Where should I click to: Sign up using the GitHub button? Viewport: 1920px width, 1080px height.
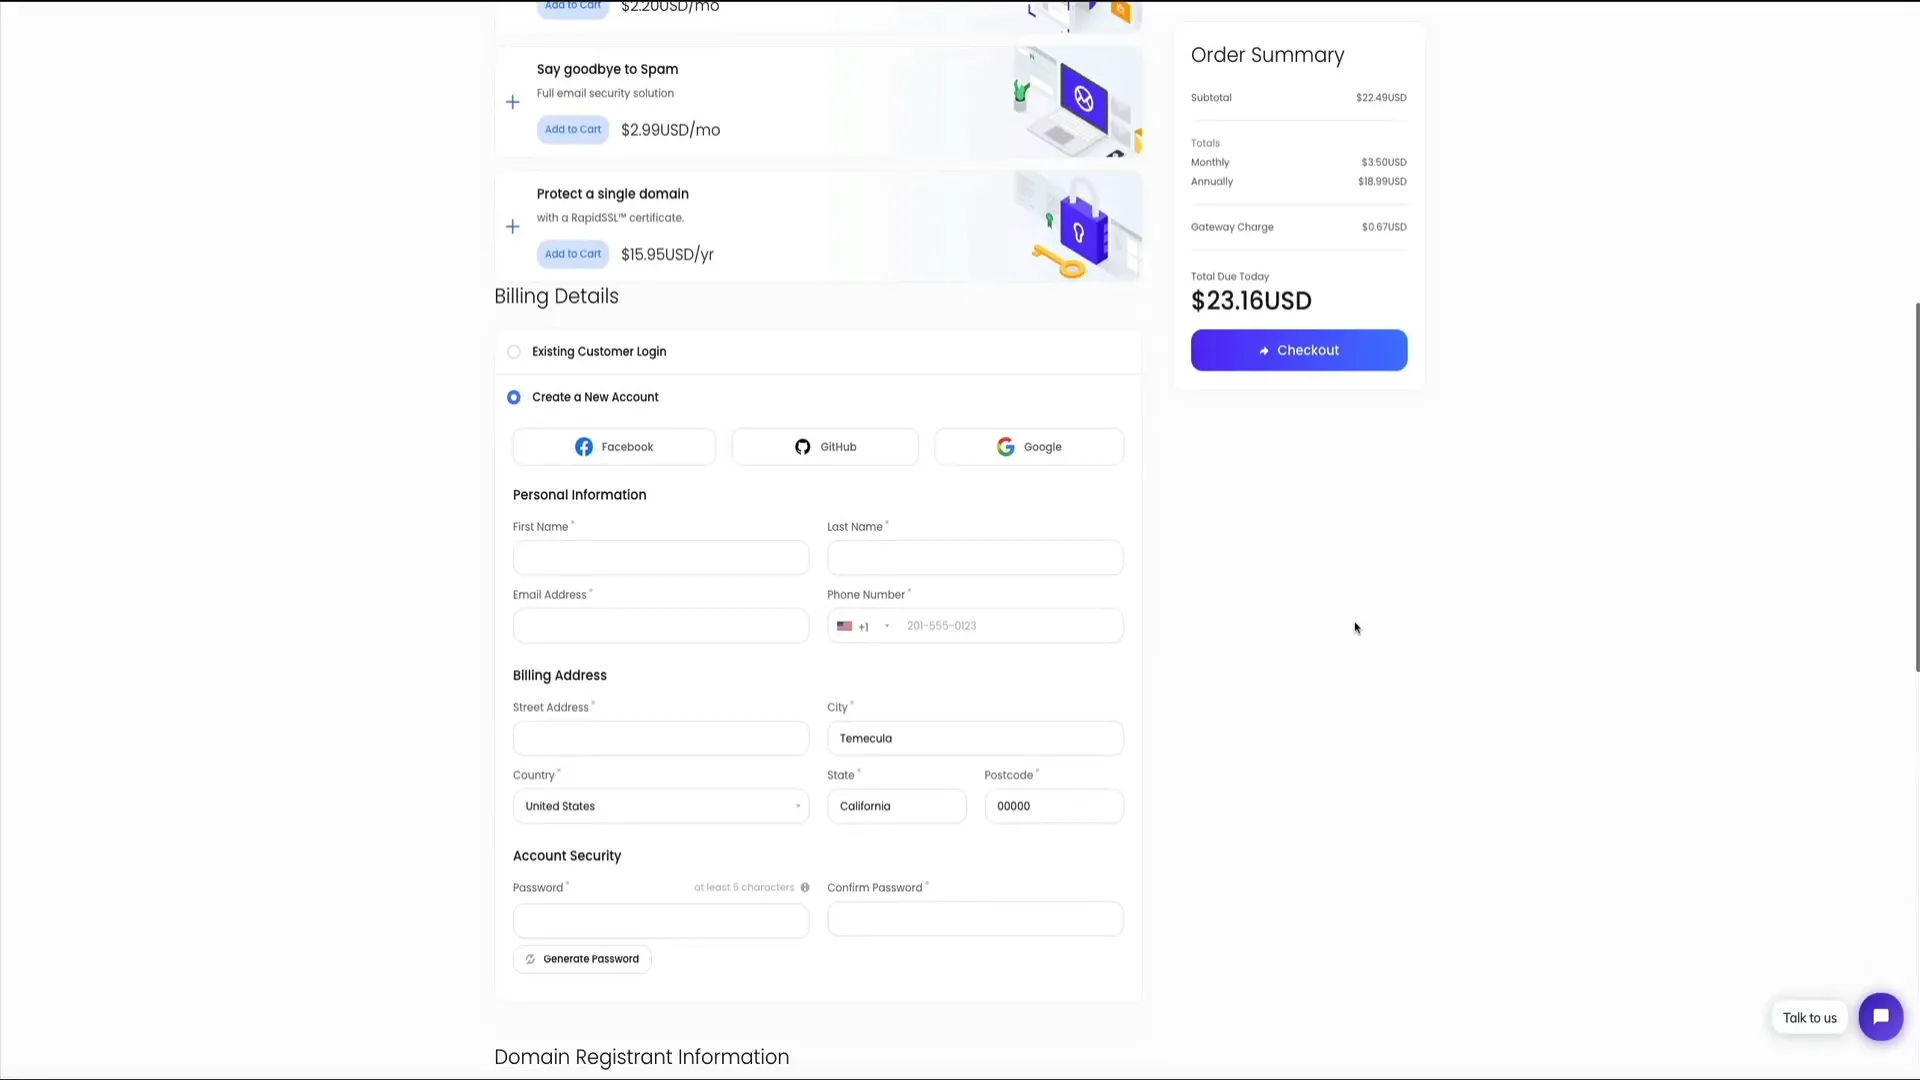click(825, 447)
